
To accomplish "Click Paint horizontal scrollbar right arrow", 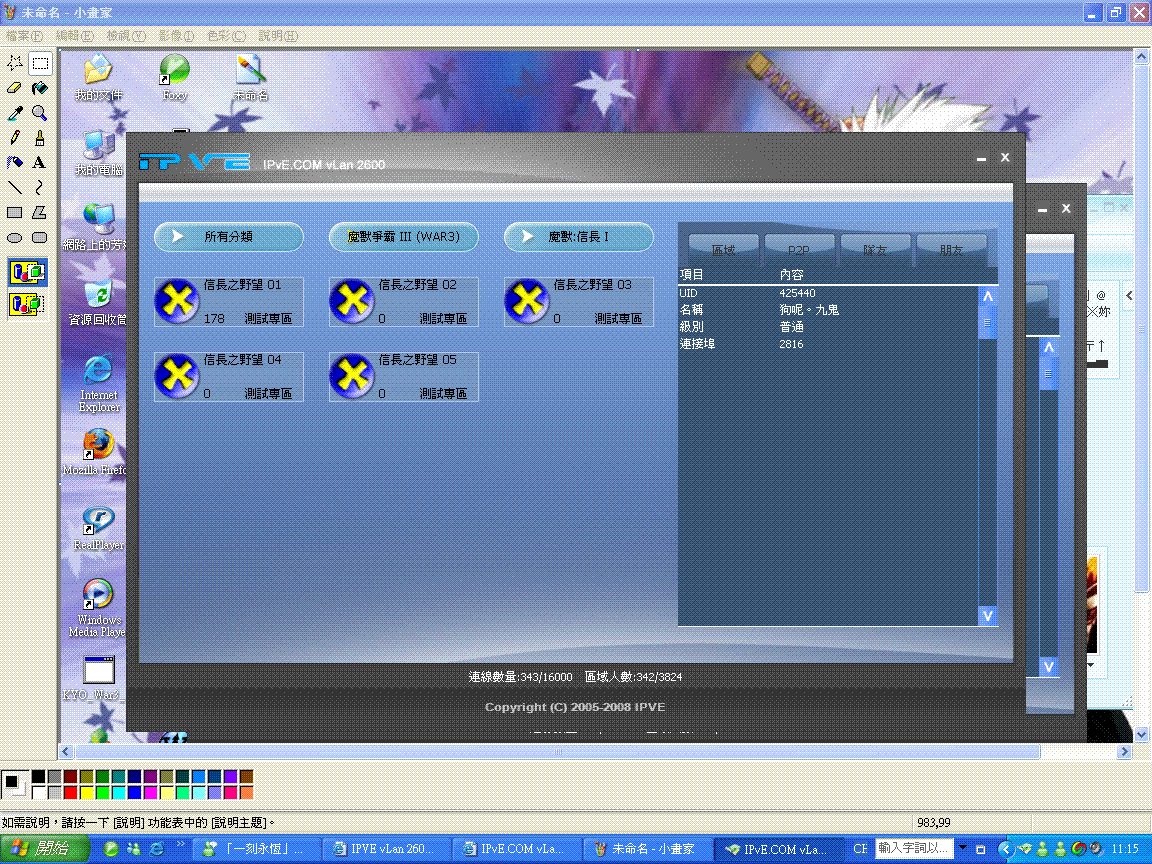I will 1124,752.
